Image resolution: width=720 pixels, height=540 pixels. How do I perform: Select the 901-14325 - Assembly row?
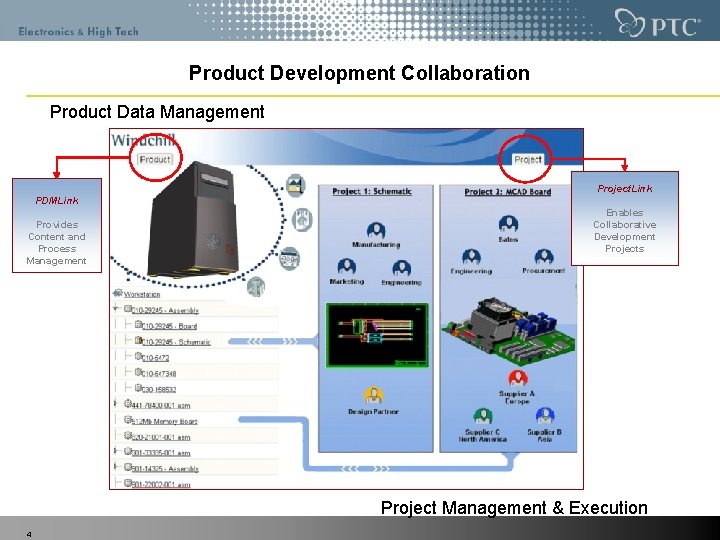195,468
